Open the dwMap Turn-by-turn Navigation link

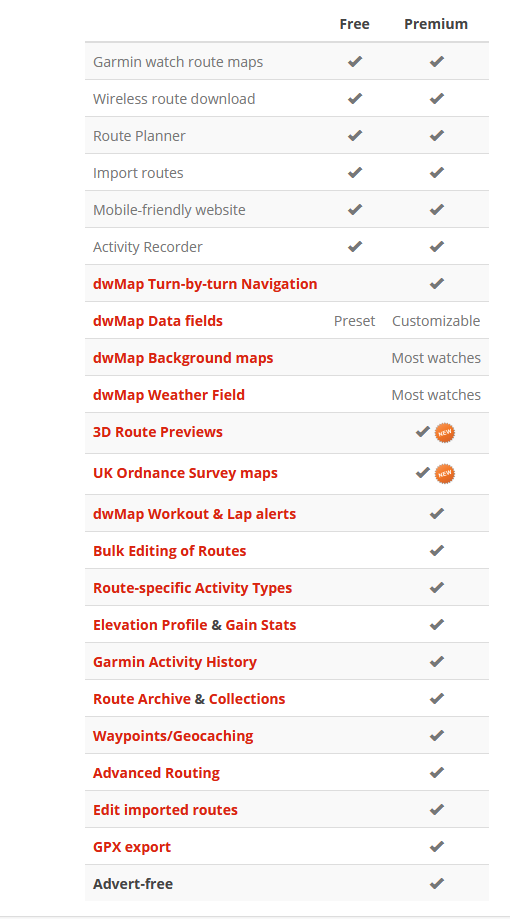pos(205,284)
